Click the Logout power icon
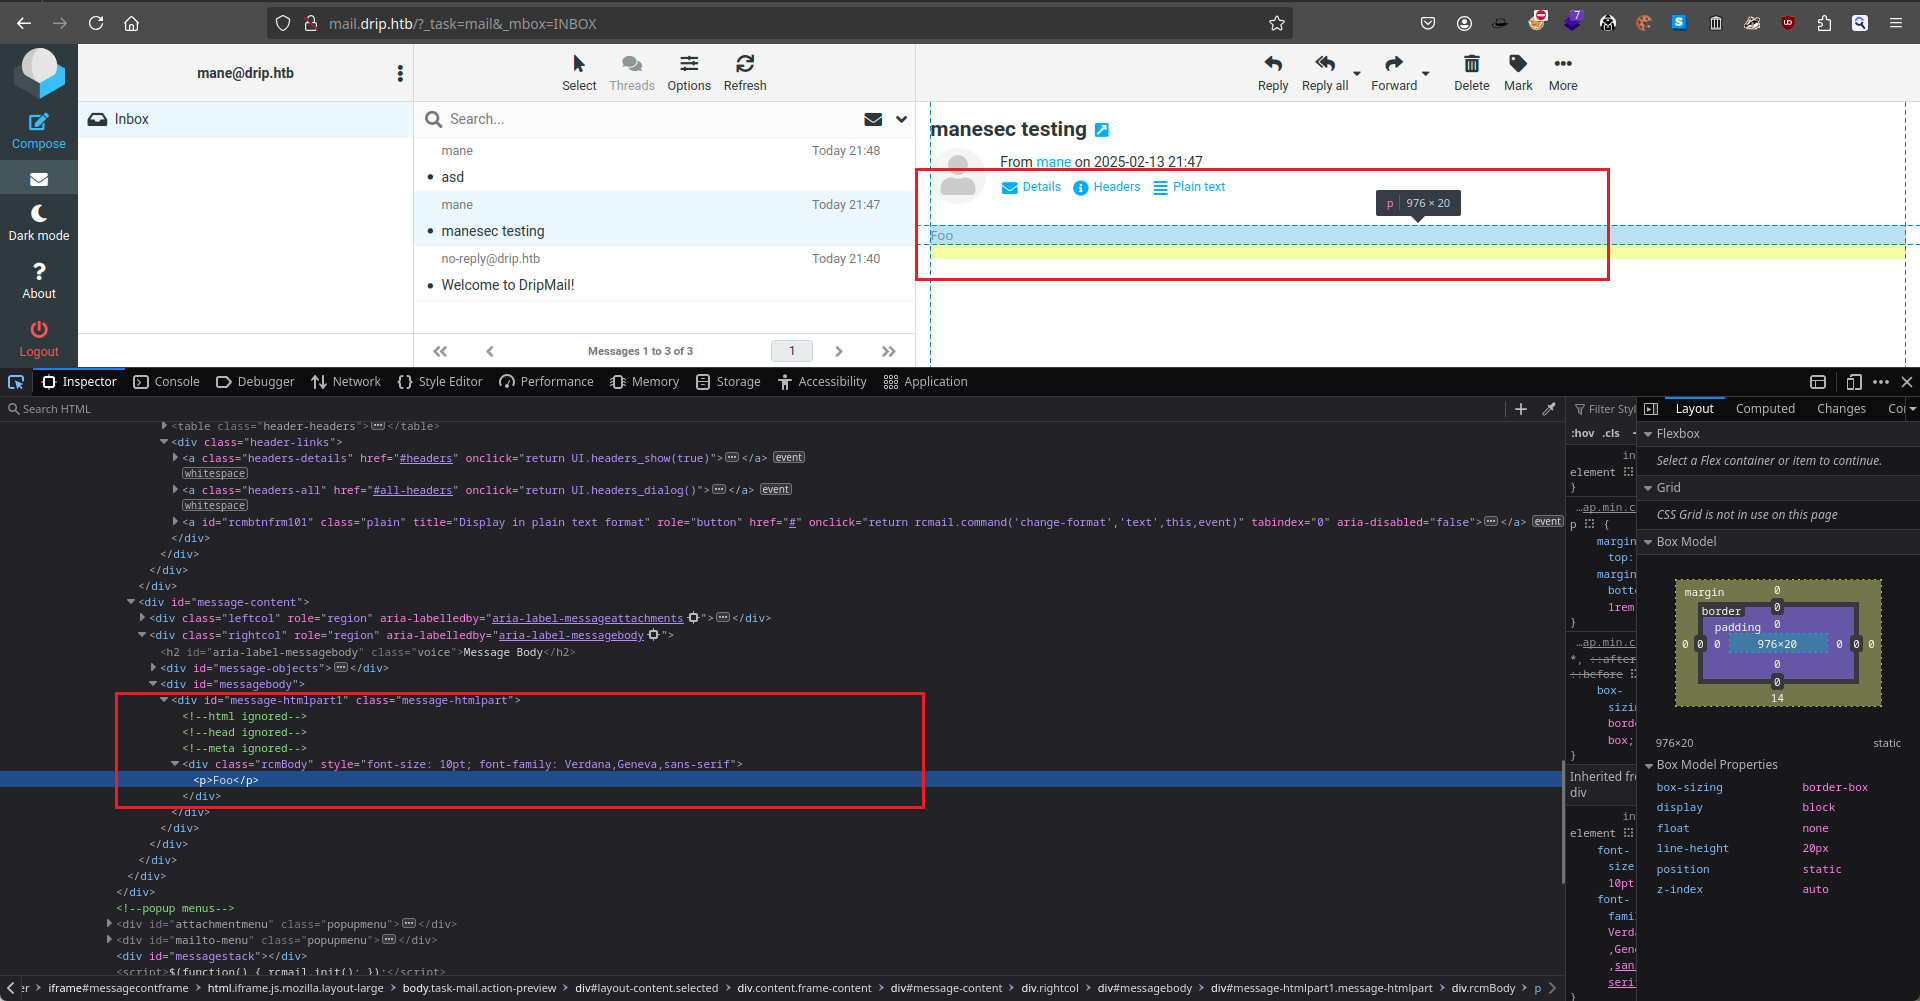Image resolution: width=1920 pixels, height=1001 pixels. click(38, 330)
